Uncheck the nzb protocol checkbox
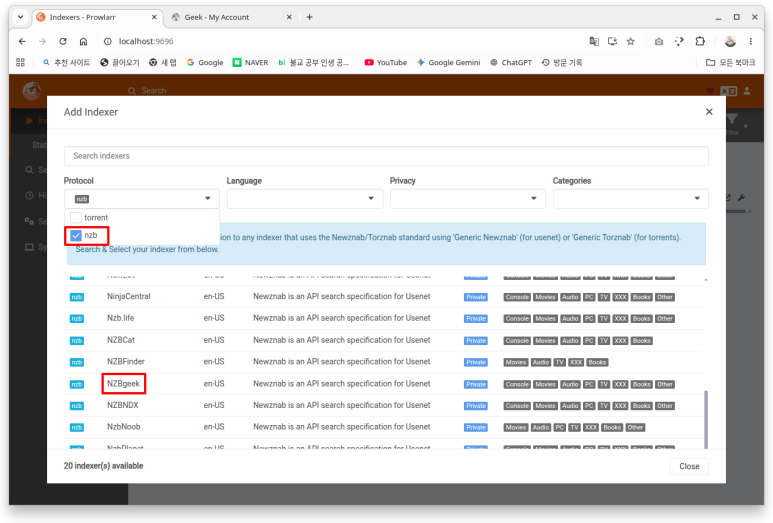Viewport: 773px width, 523px height. click(76, 235)
